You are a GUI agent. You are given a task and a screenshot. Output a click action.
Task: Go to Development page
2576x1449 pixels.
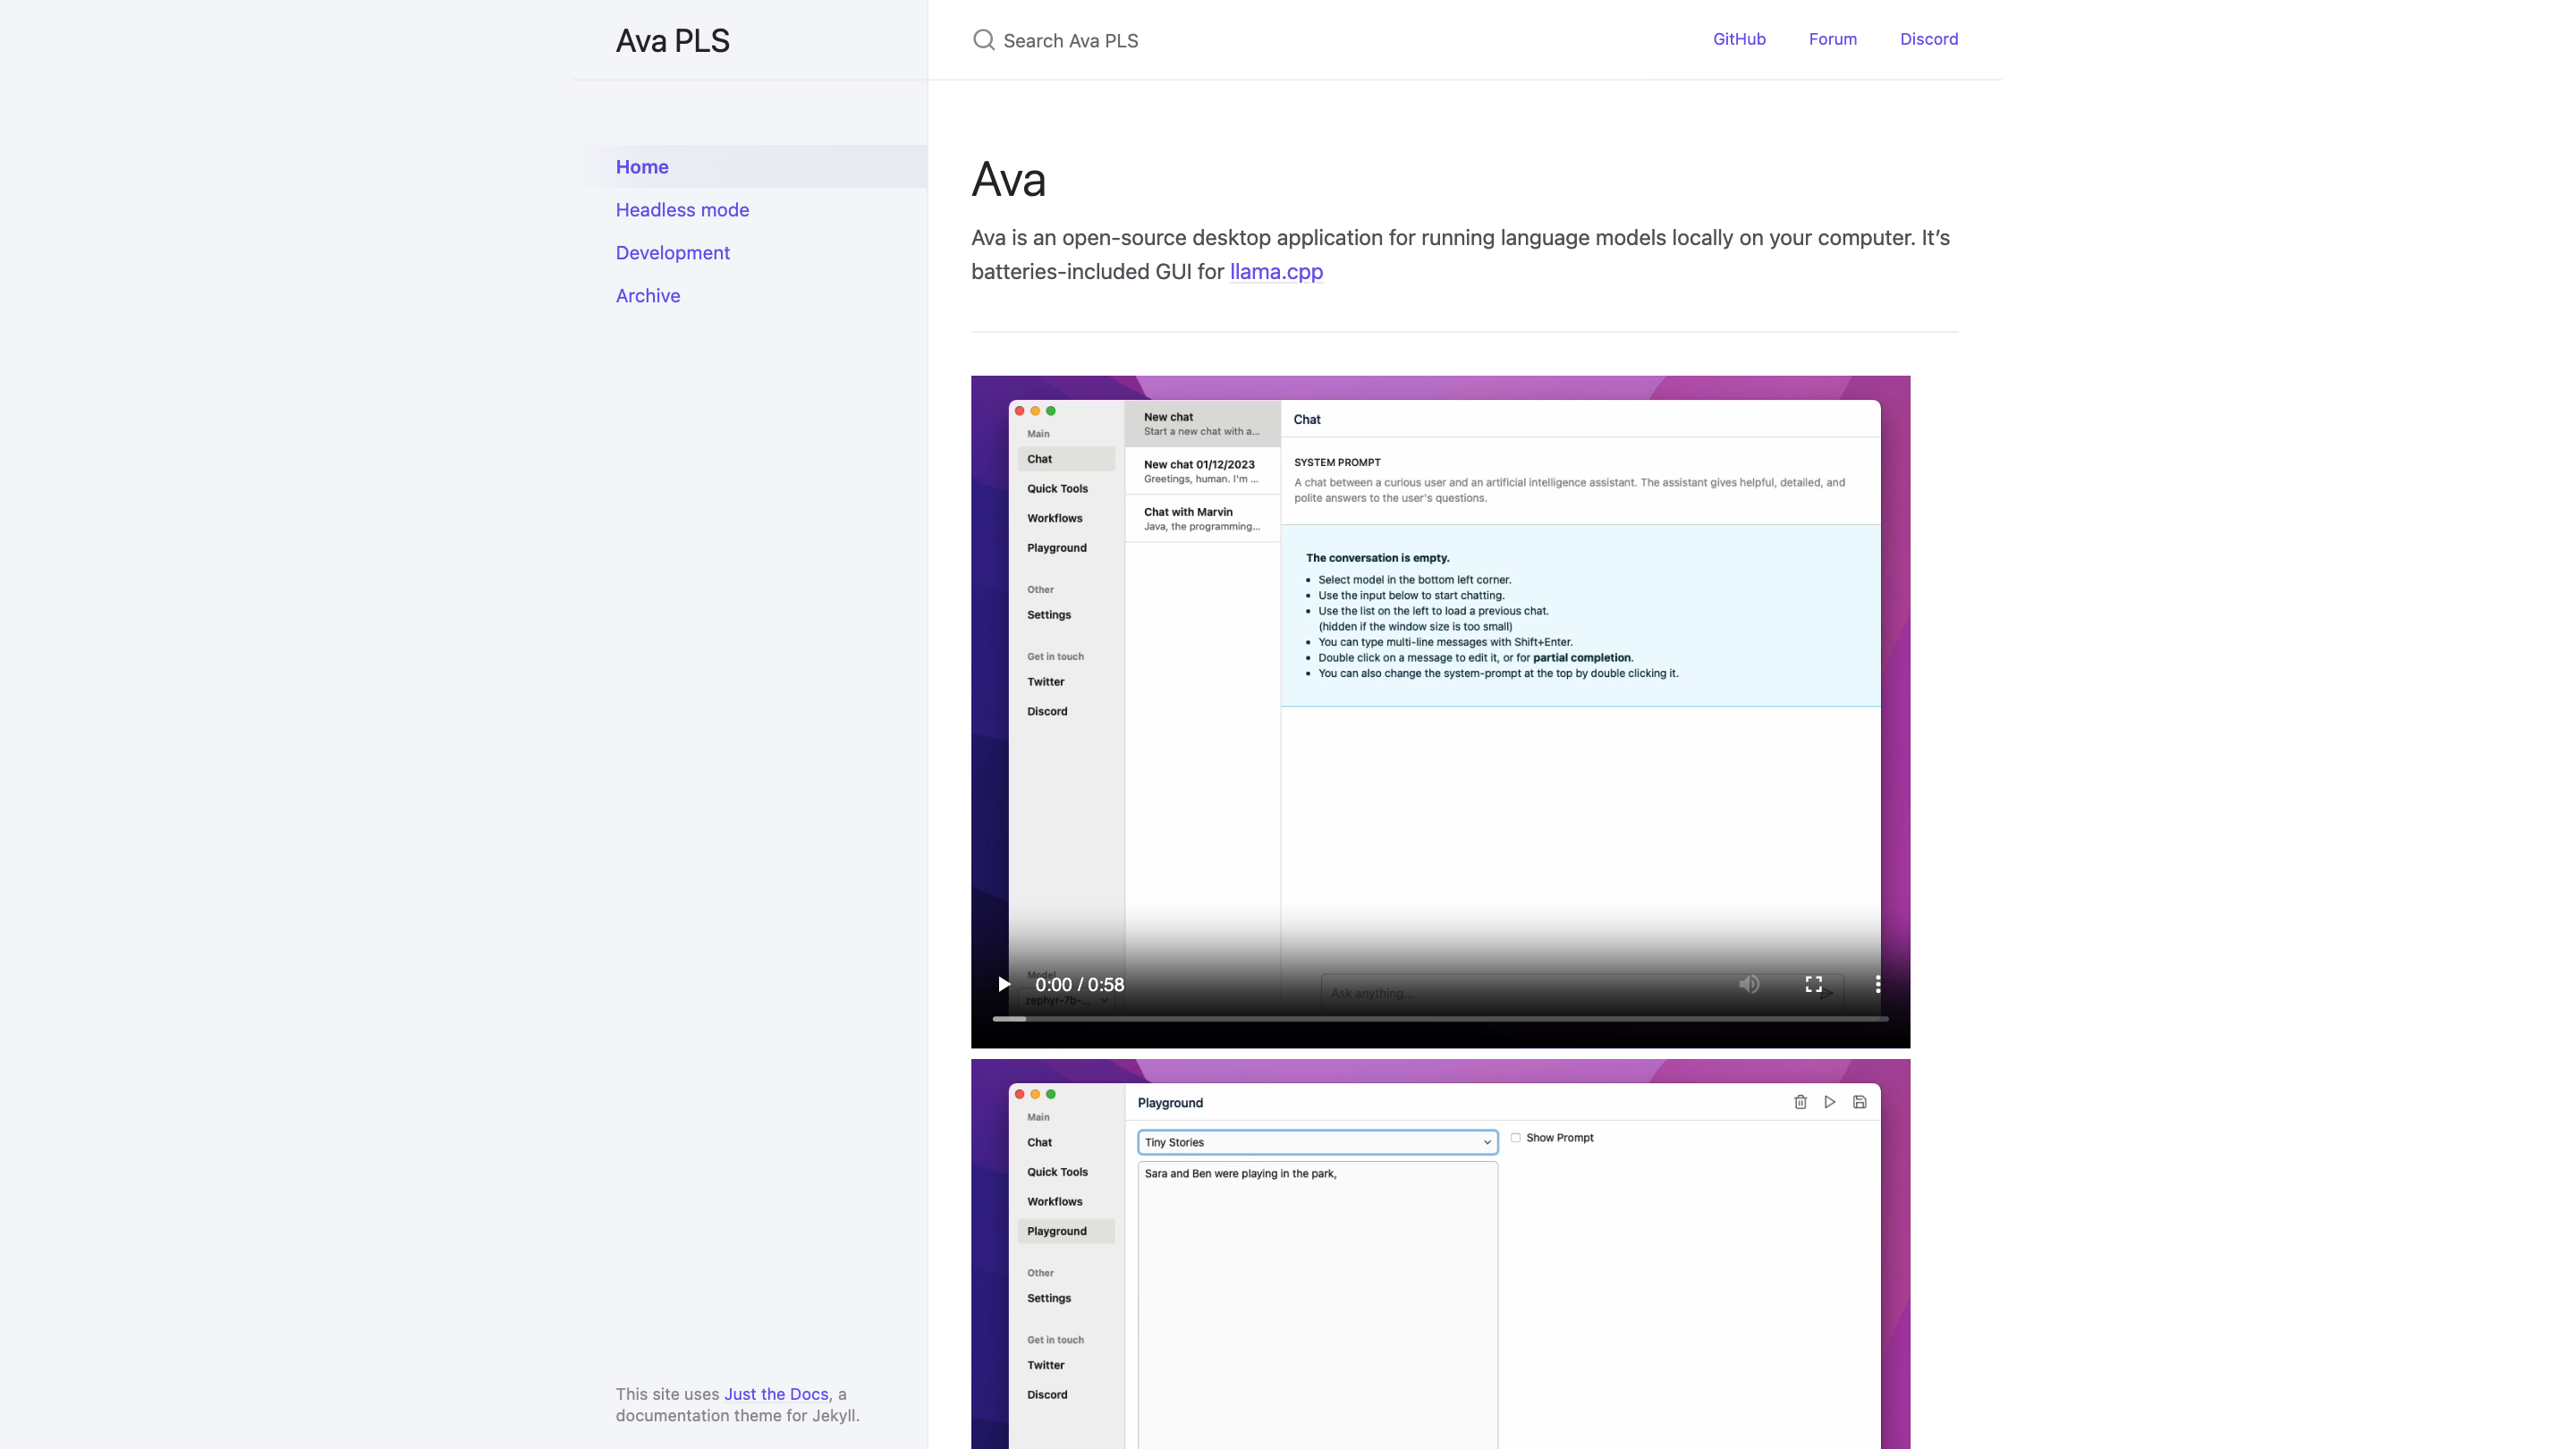672,253
